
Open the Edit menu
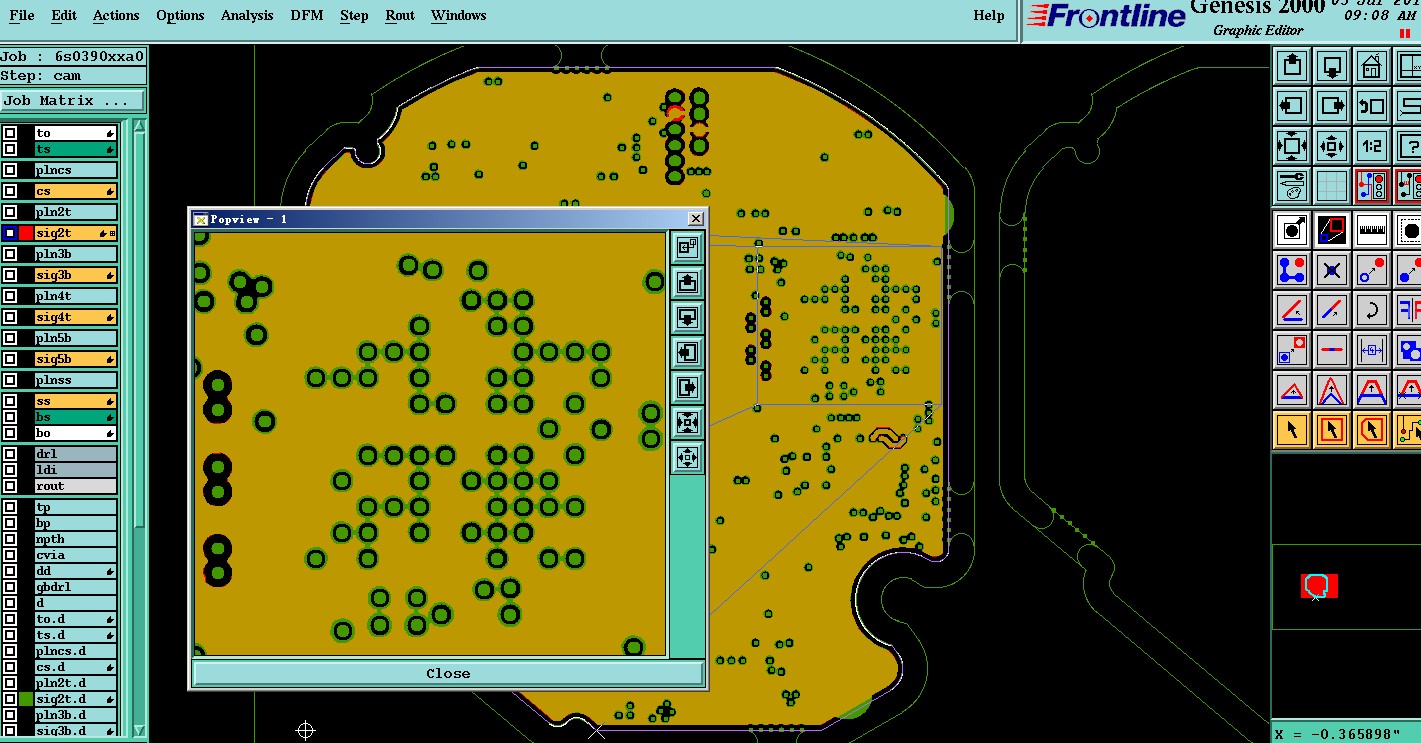(64, 15)
